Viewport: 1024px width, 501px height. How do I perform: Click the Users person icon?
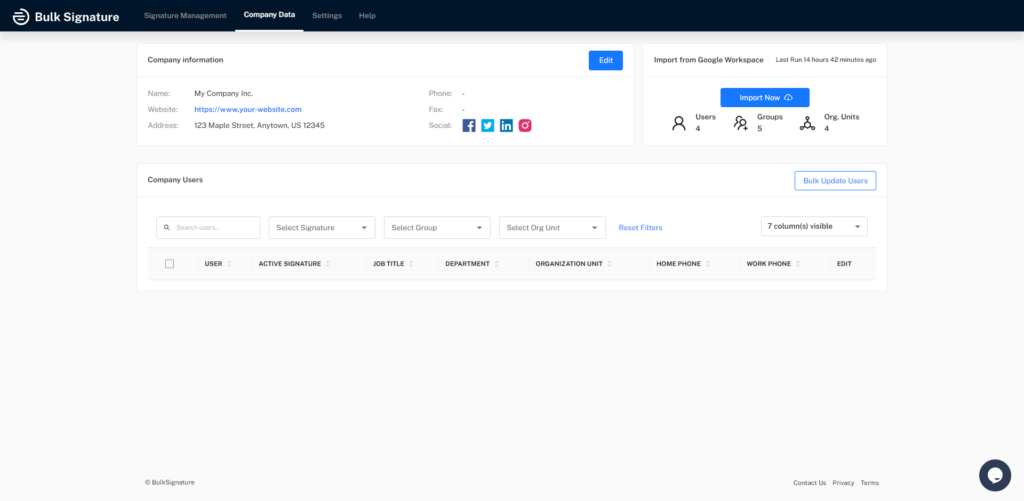tap(679, 123)
